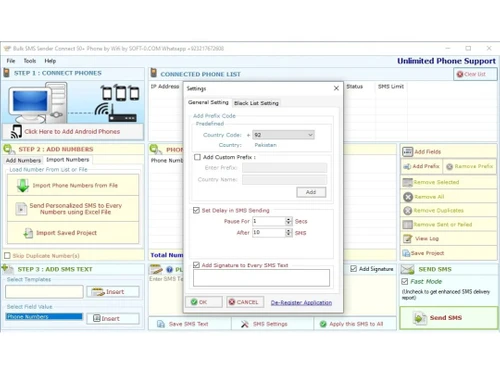Click the Save SMS Text button
Screen dimensions: 500x375
point(190,324)
